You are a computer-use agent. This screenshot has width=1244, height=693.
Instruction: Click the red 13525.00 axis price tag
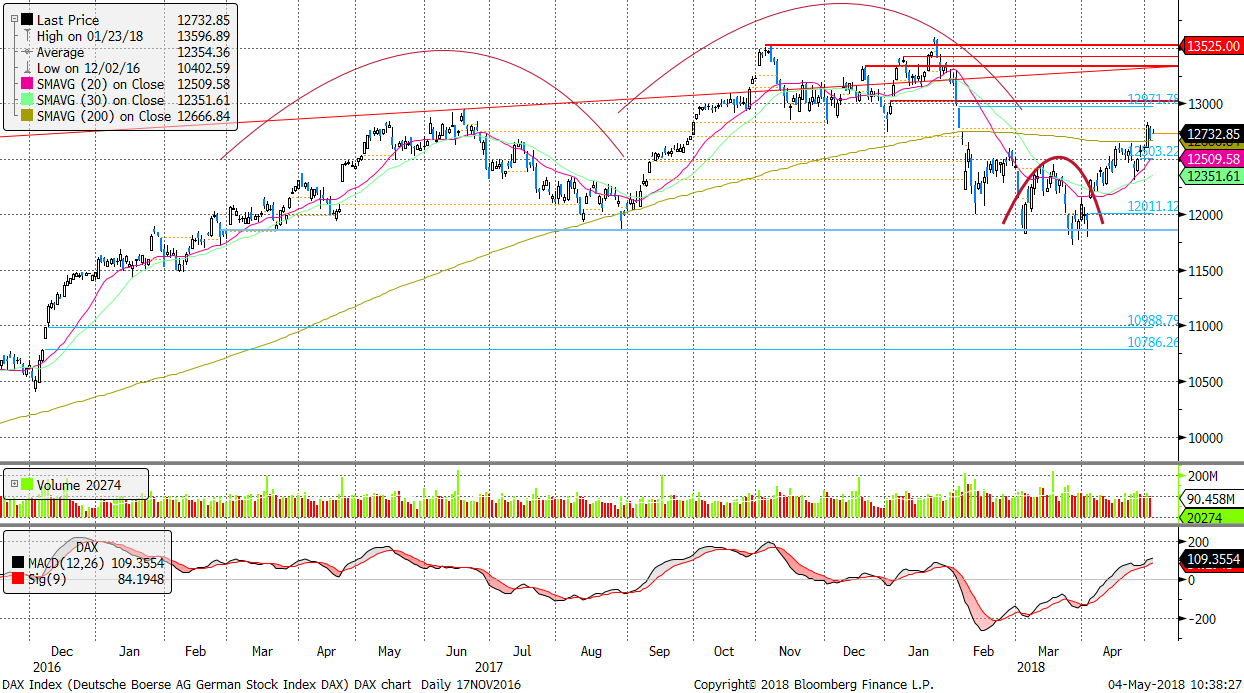point(1211,46)
